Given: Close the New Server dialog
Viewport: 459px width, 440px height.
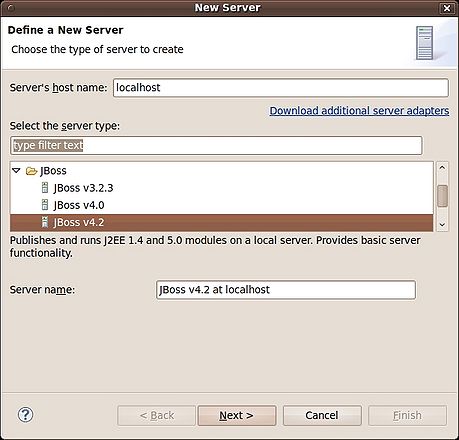Looking at the screenshot, I should point(447,8).
